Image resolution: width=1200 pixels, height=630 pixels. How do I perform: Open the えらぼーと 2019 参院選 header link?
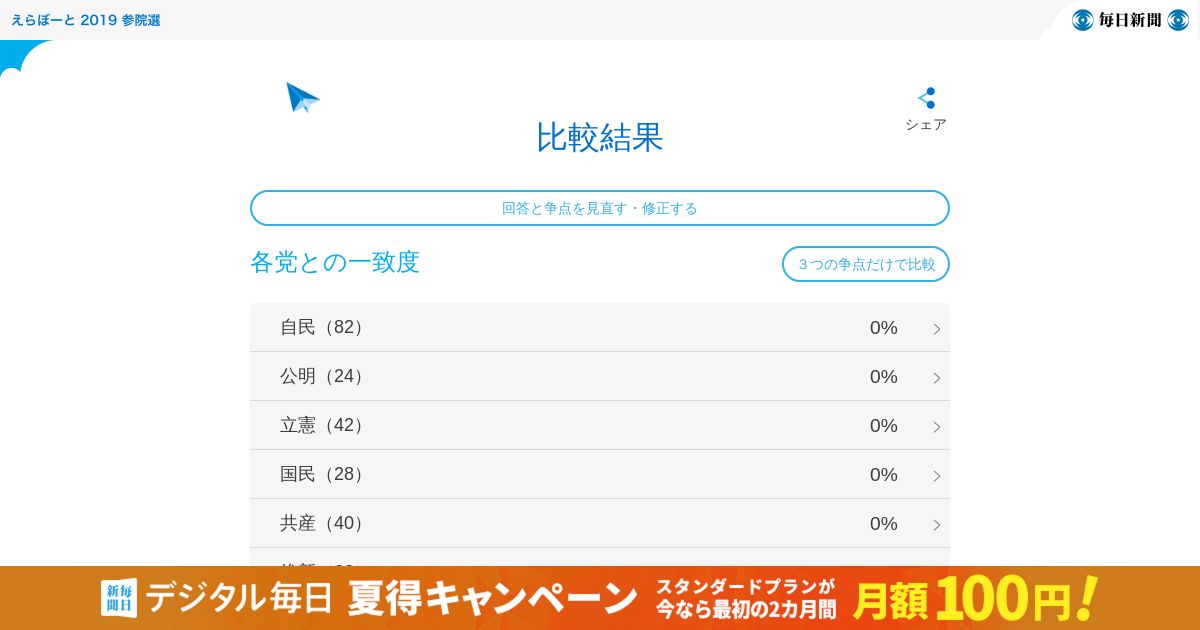[86, 20]
